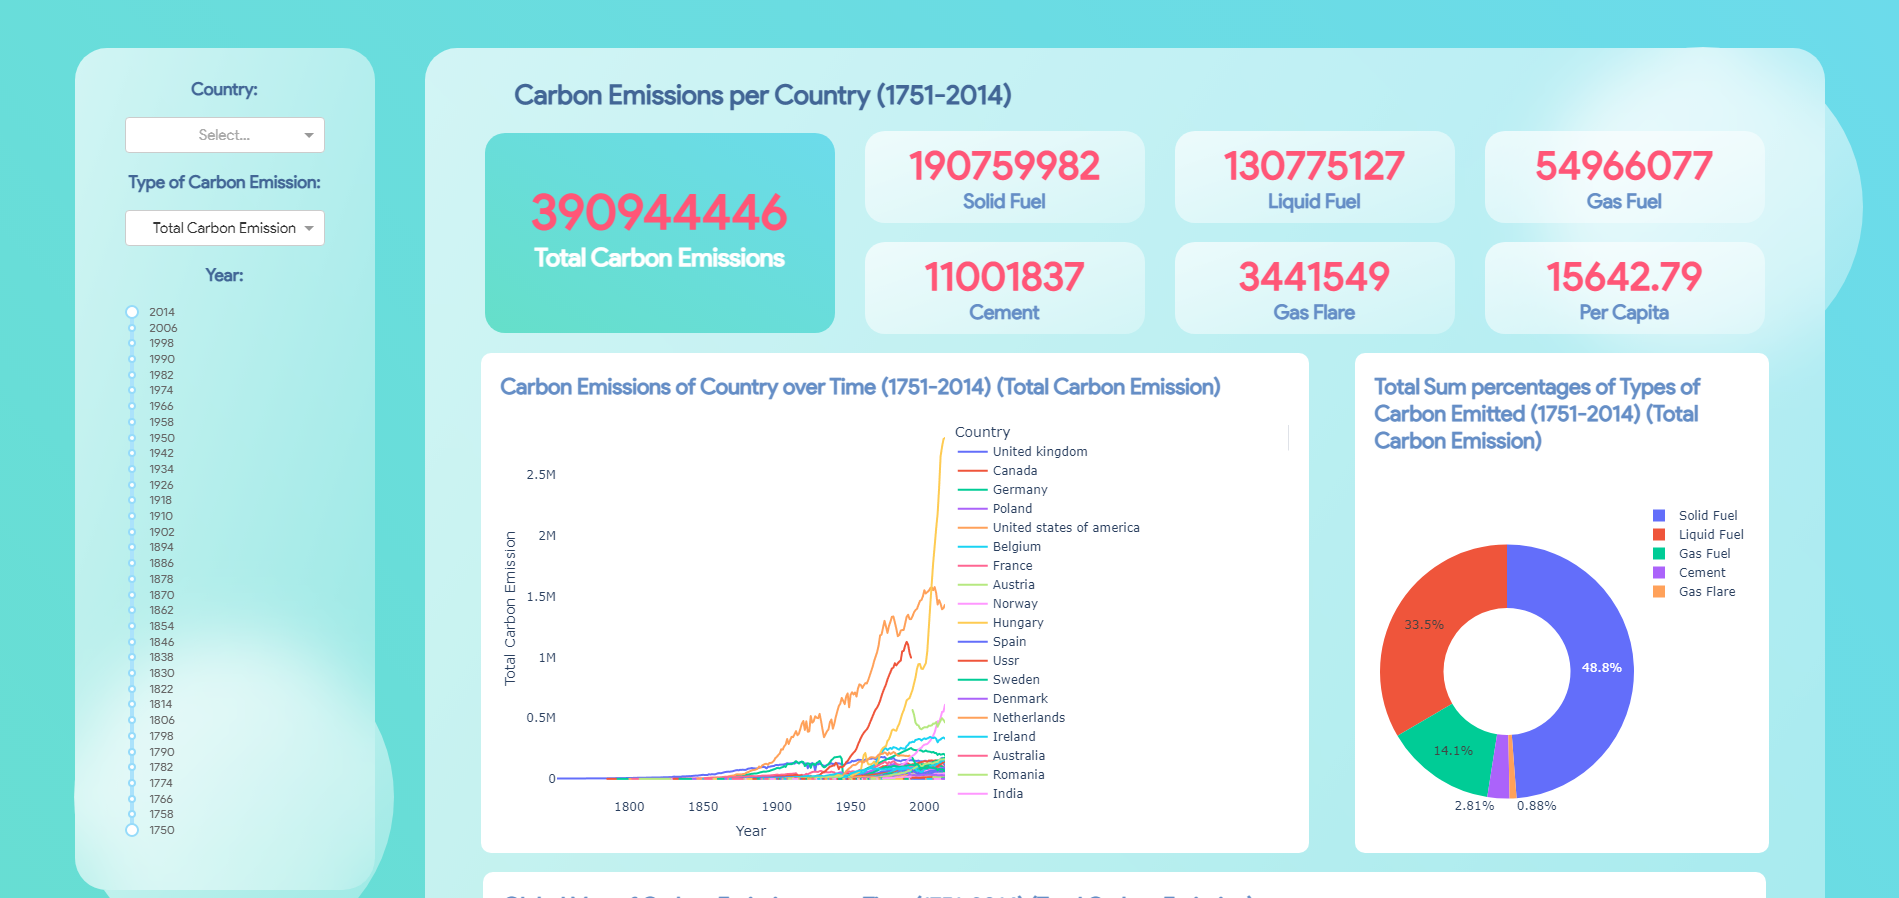Click the Liquid Fuel 130775127 card
This screenshot has width=1899, height=898.
pyautogui.click(x=1315, y=177)
